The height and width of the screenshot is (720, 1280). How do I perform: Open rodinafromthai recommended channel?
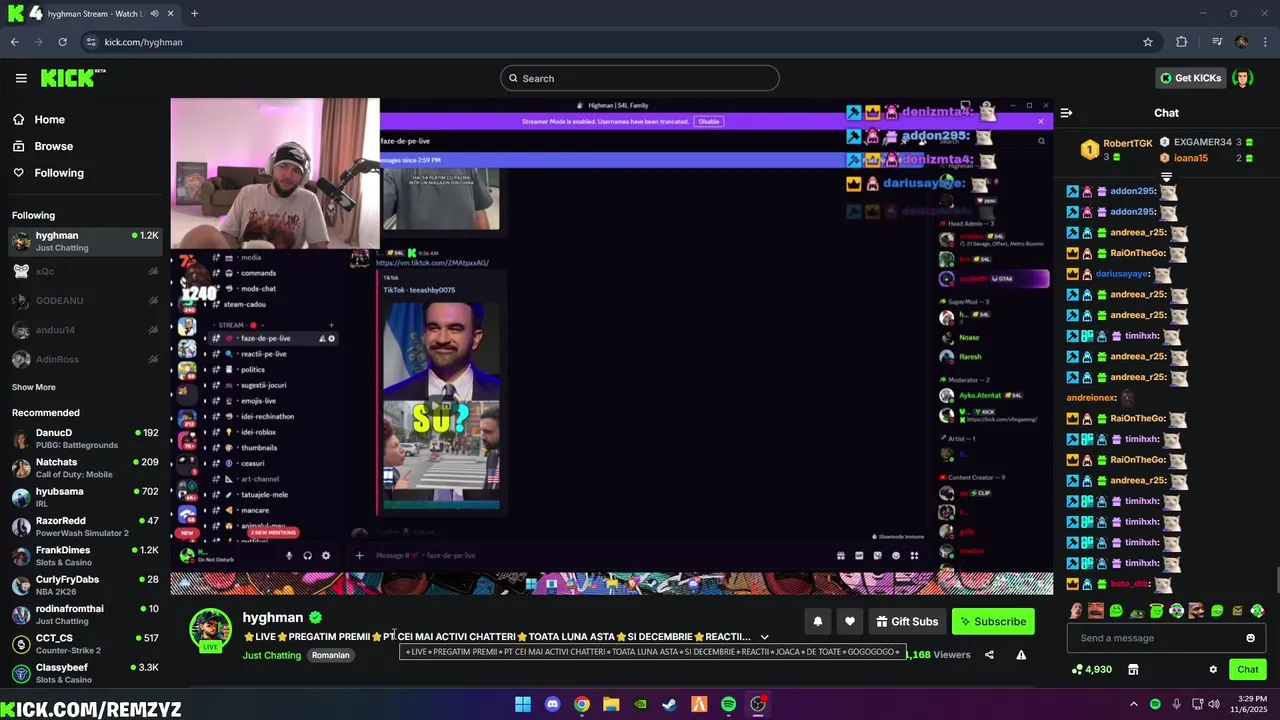click(x=85, y=614)
